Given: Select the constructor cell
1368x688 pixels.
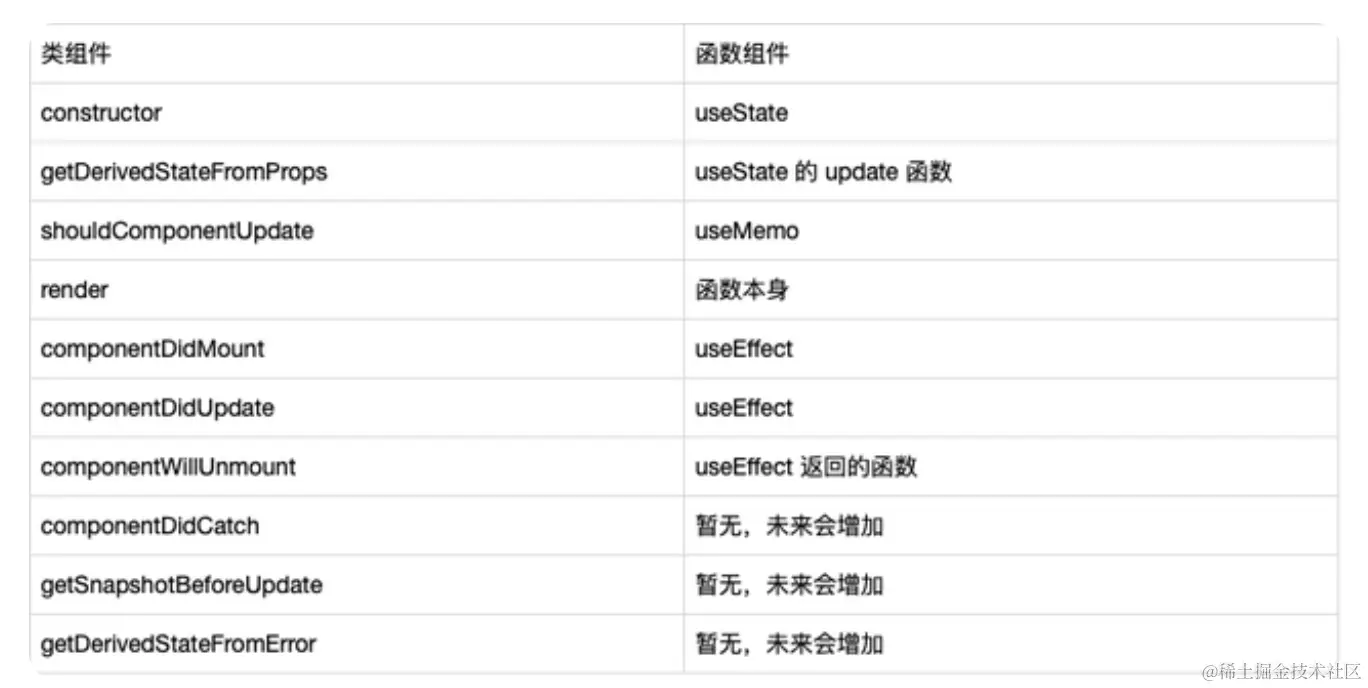Looking at the screenshot, I should coord(101,113).
